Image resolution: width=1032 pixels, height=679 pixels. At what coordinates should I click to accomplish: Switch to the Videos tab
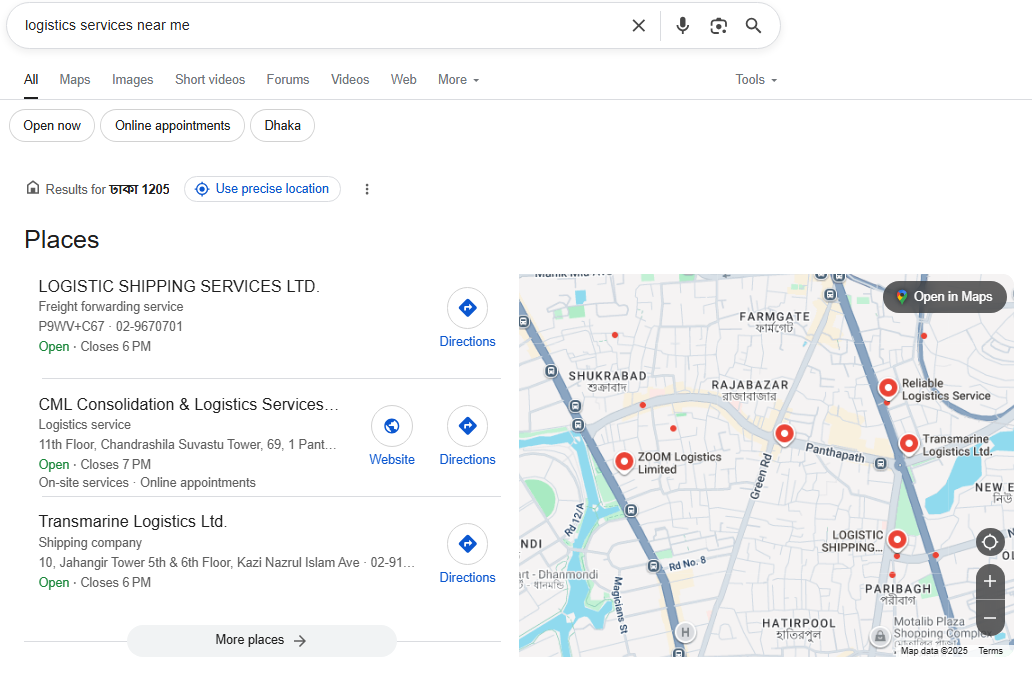pyautogui.click(x=350, y=80)
